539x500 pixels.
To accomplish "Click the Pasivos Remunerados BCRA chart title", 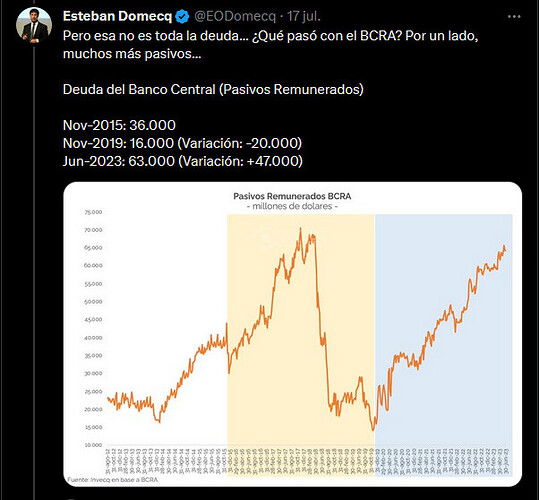I will 292,196.
